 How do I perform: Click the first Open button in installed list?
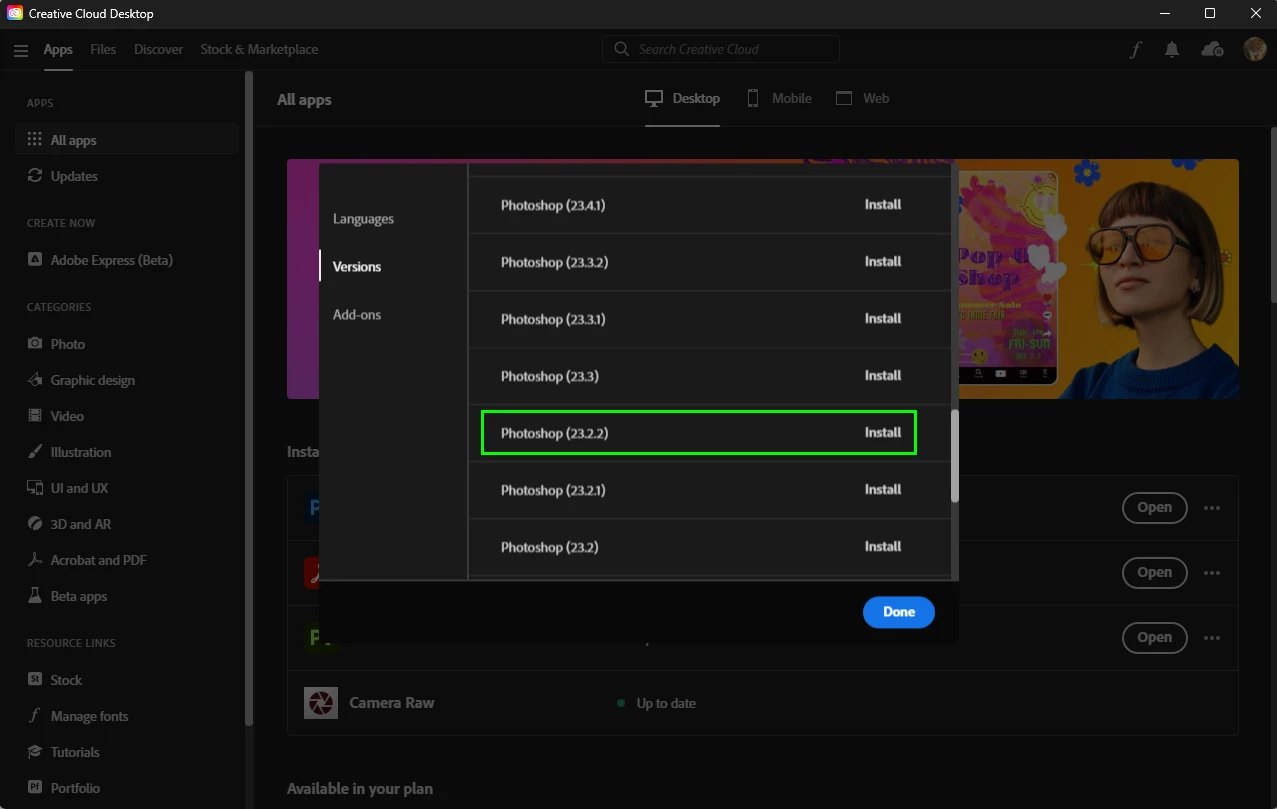pyautogui.click(x=1154, y=508)
